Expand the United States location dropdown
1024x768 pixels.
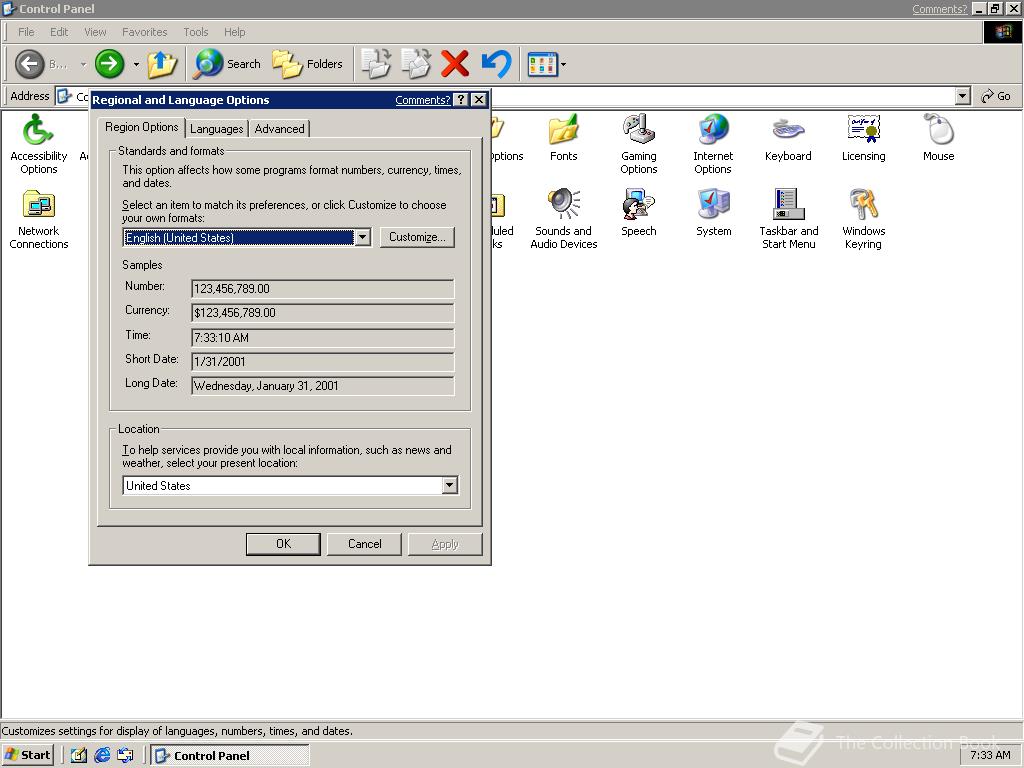click(x=449, y=485)
